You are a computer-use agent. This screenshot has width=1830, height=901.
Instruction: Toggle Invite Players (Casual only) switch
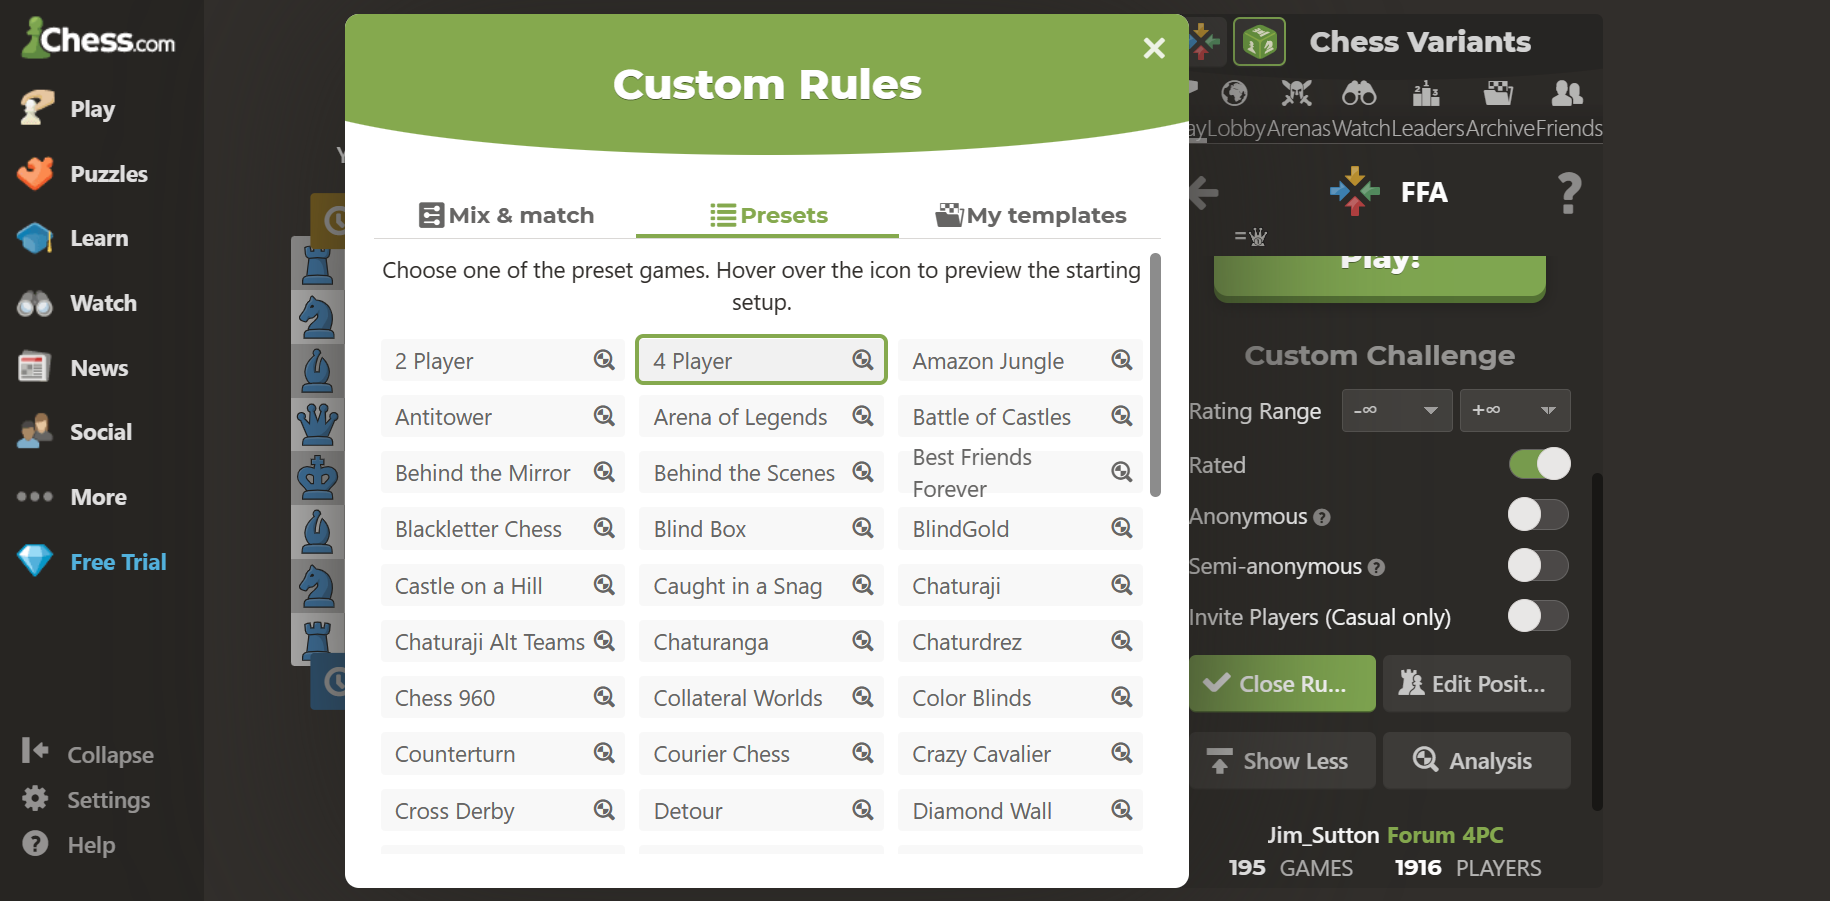[x=1539, y=616]
